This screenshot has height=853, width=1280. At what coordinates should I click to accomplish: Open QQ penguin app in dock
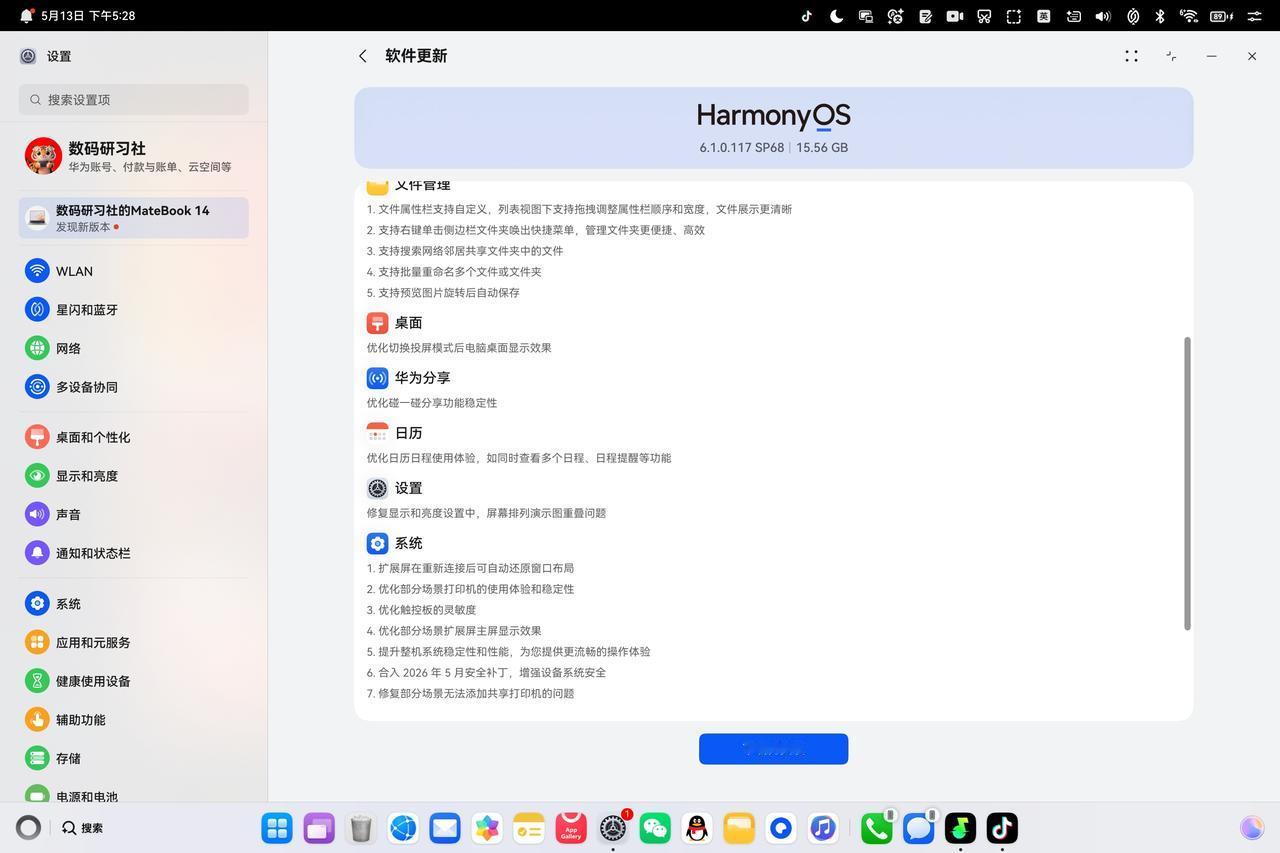(x=697, y=828)
